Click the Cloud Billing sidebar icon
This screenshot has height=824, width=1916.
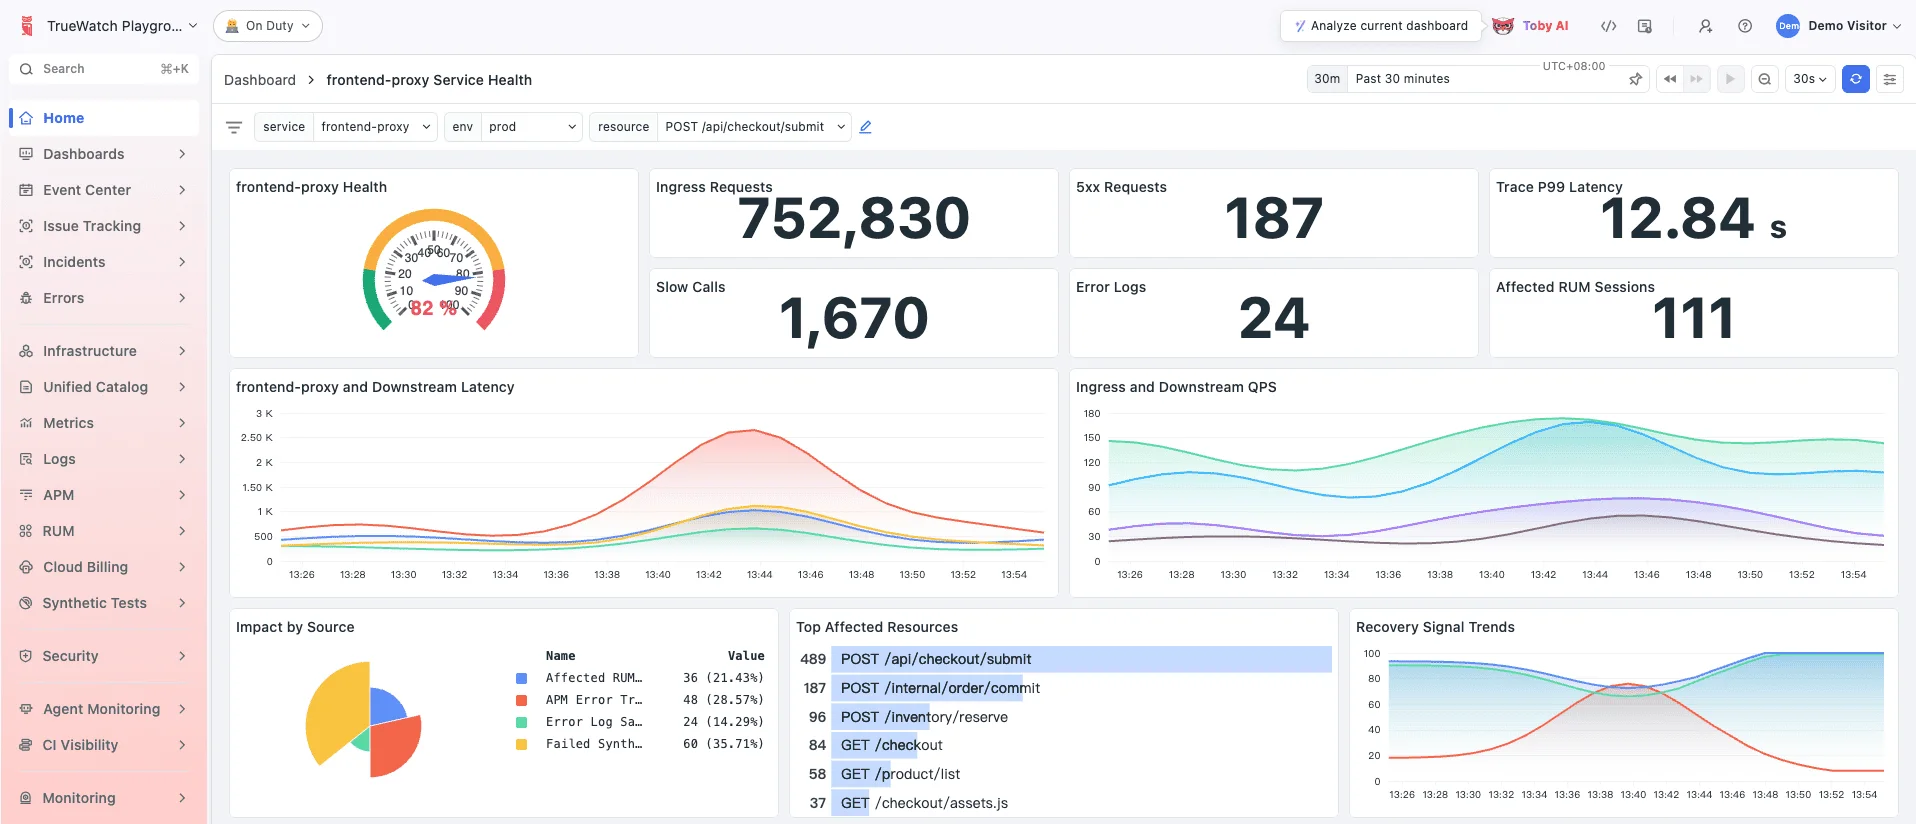click(x=26, y=567)
